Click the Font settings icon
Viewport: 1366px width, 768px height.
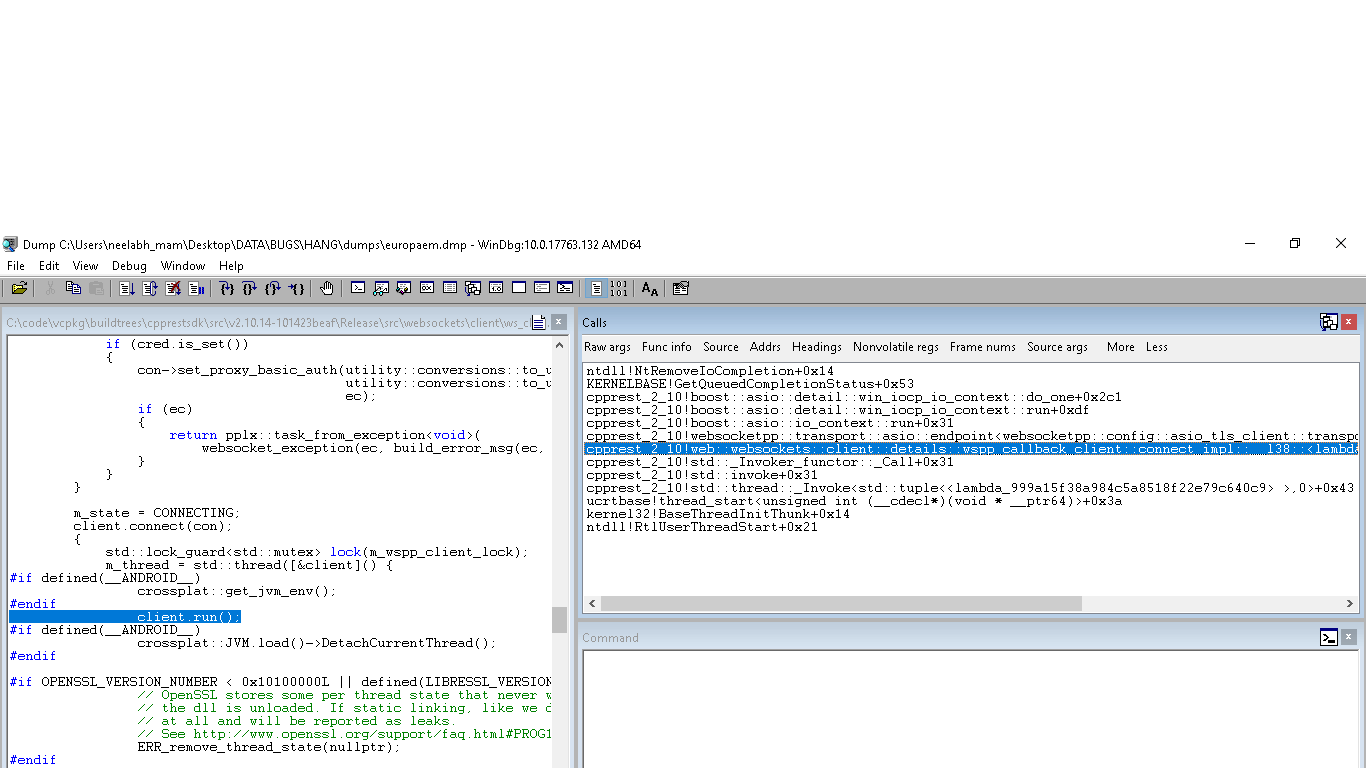click(648, 288)
